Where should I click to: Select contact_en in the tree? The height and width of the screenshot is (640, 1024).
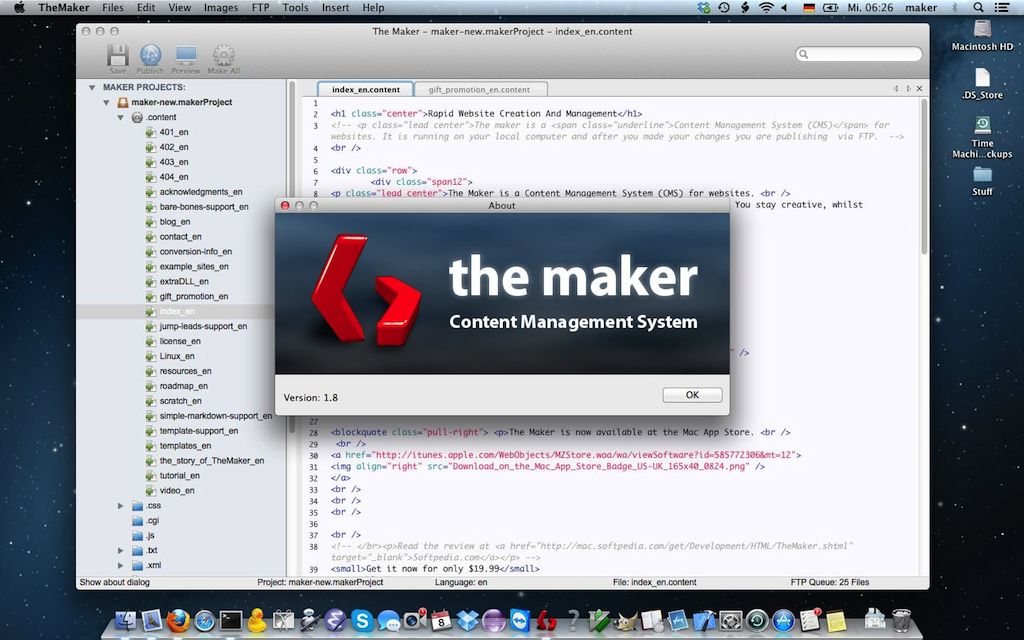pos(180,236)
